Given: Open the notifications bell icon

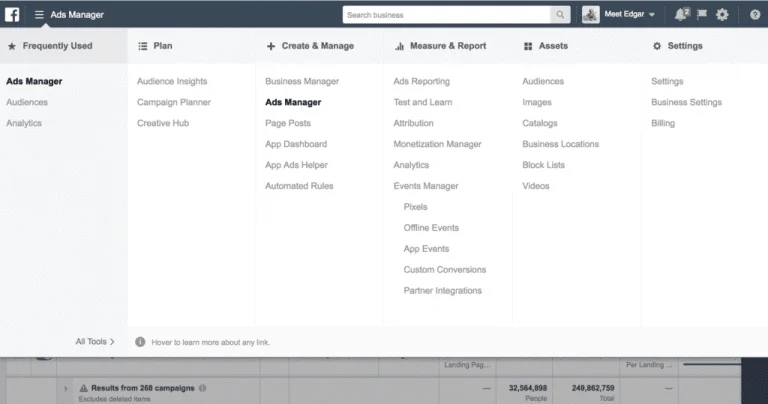Looking at the screenshot, I should click(681, 15).
